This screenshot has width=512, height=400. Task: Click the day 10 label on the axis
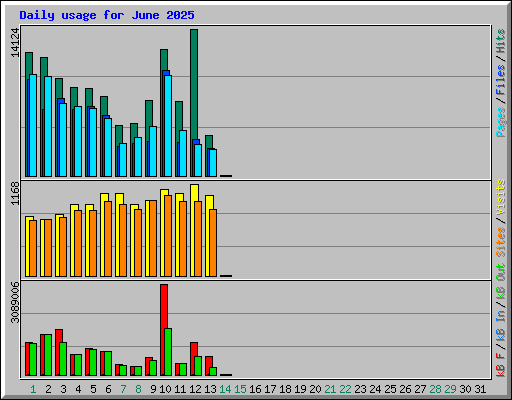coord(165,389)
